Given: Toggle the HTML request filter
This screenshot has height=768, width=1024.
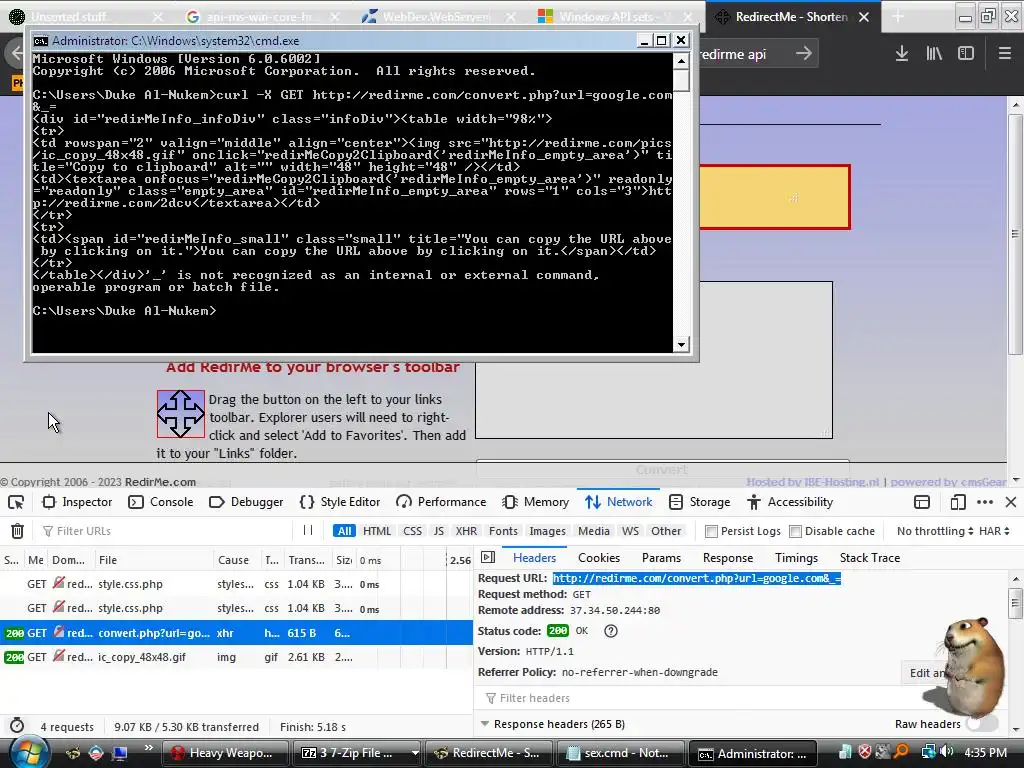Looking at the screenshot, I should [x=377, y=531].
